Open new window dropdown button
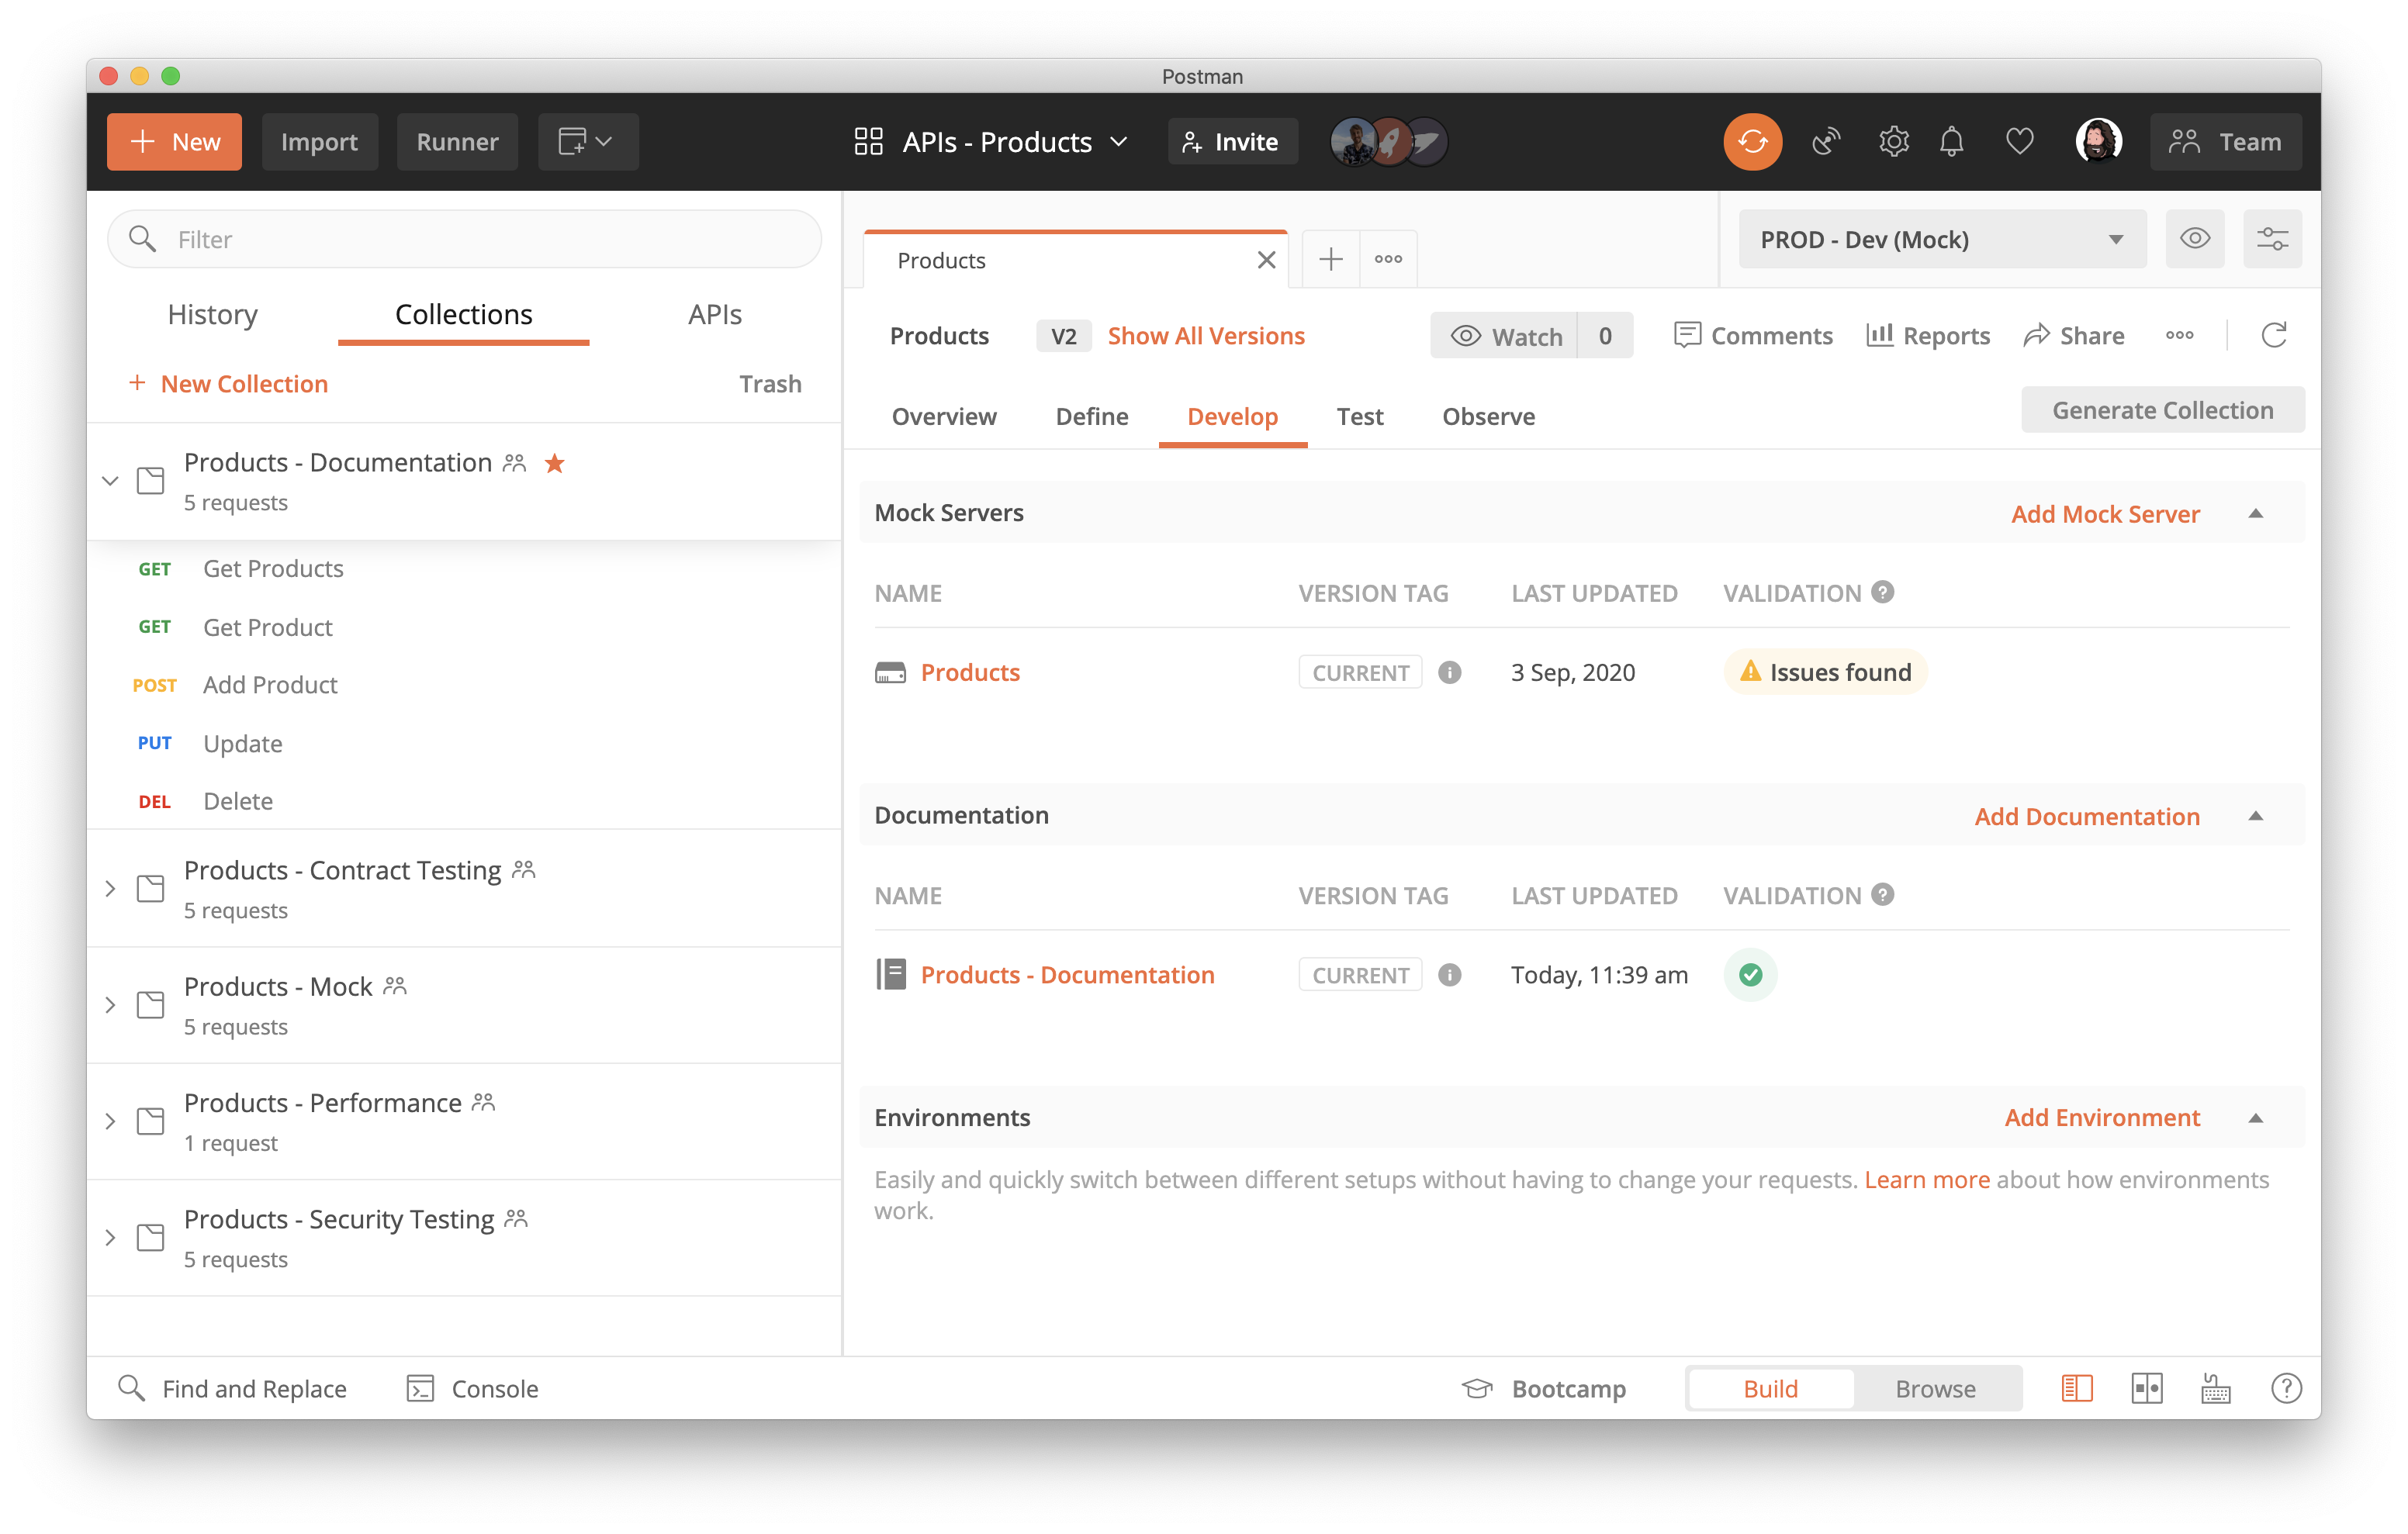This screenshot has width=2408, height=1534. (587, 141)
